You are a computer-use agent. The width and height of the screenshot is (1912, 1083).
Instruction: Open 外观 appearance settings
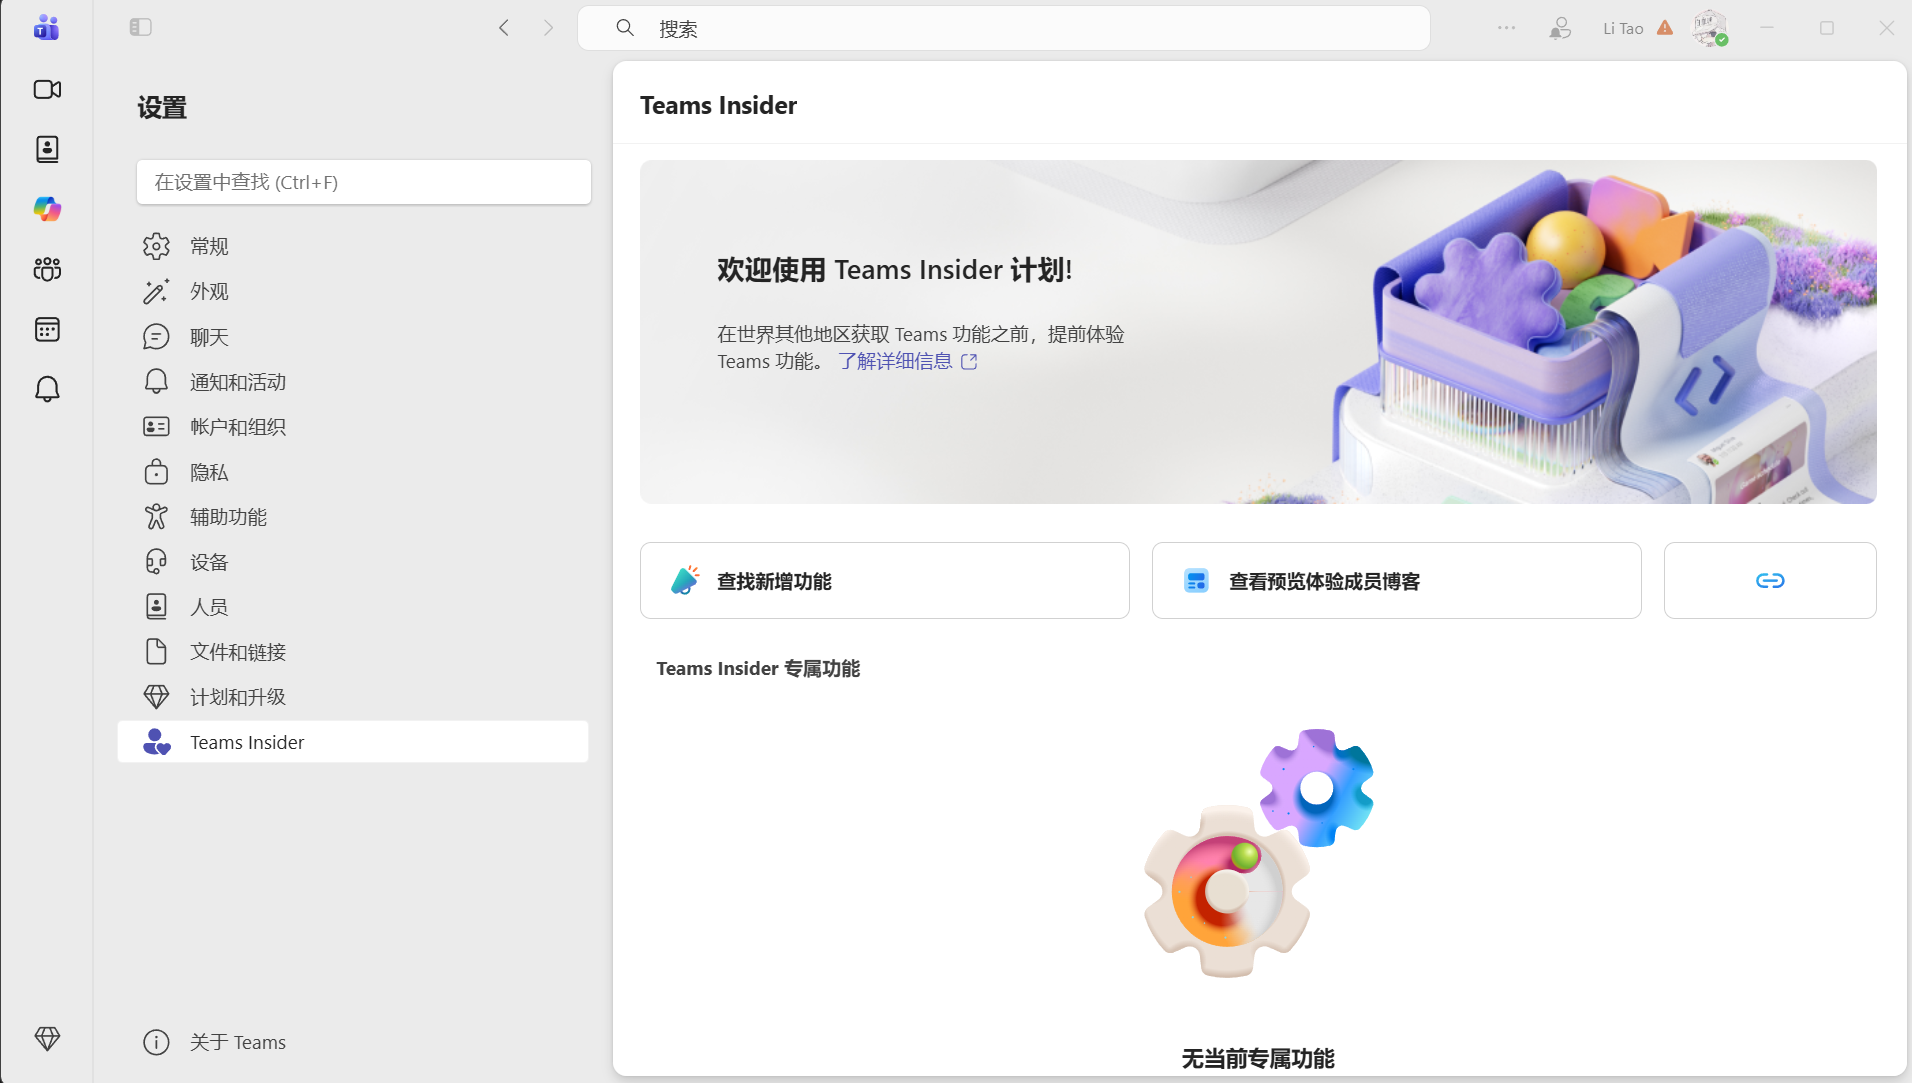(x=353, y=291)
